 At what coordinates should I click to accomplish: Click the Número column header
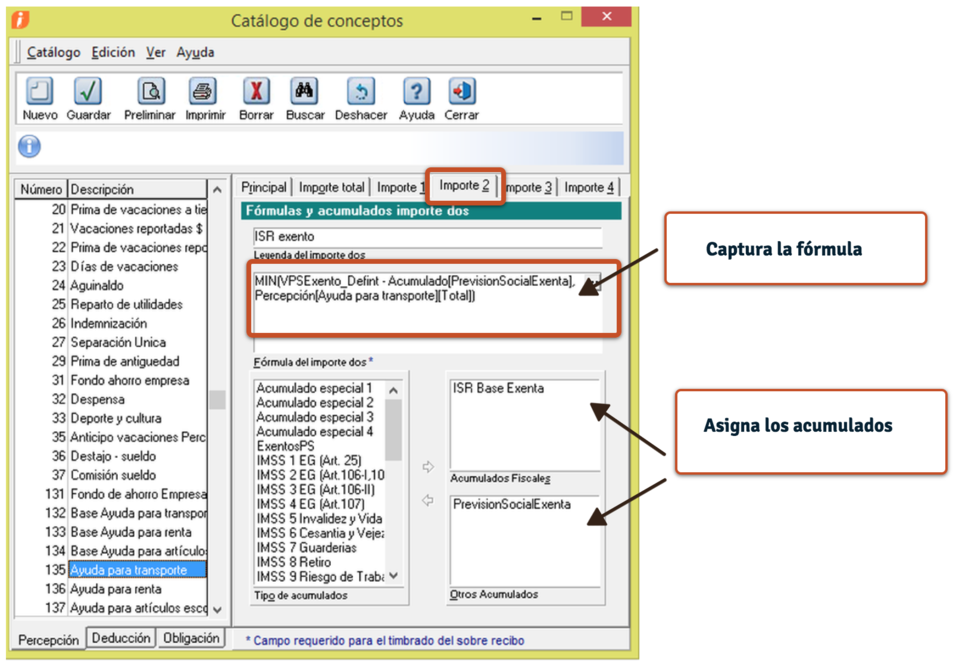[41, 189]
